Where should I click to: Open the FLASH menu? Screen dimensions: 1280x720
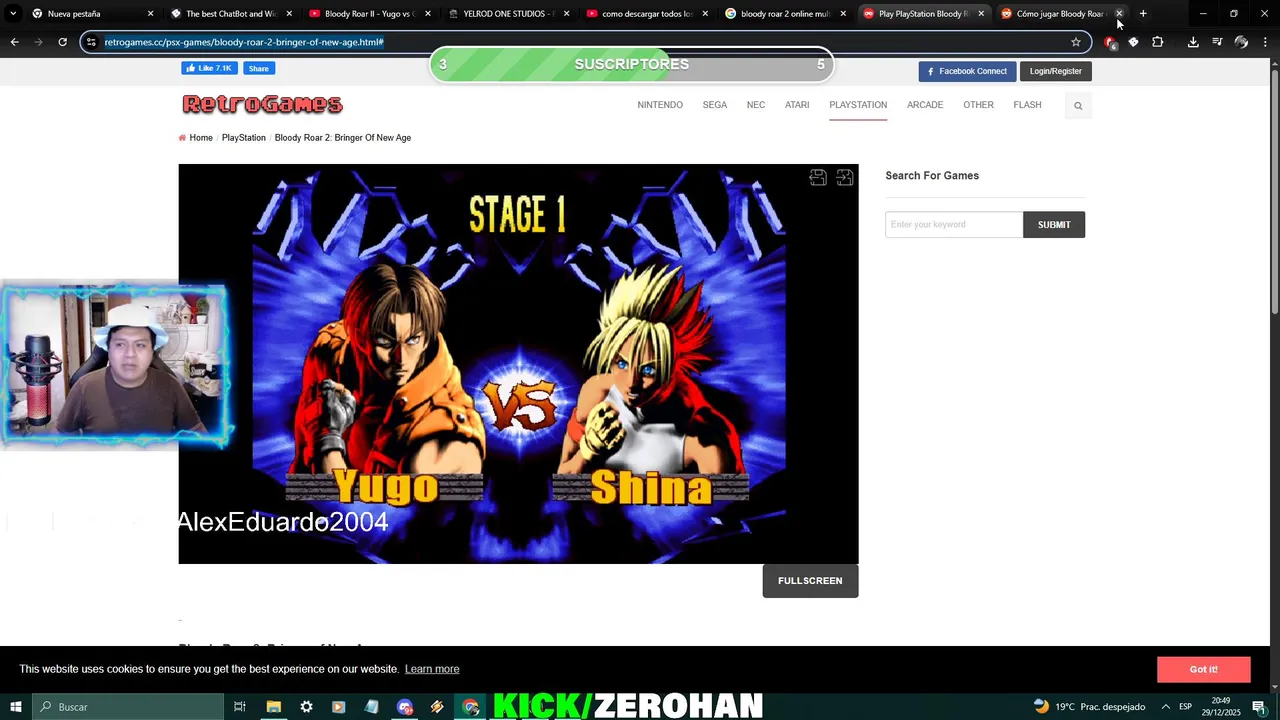pos(1027,105)
